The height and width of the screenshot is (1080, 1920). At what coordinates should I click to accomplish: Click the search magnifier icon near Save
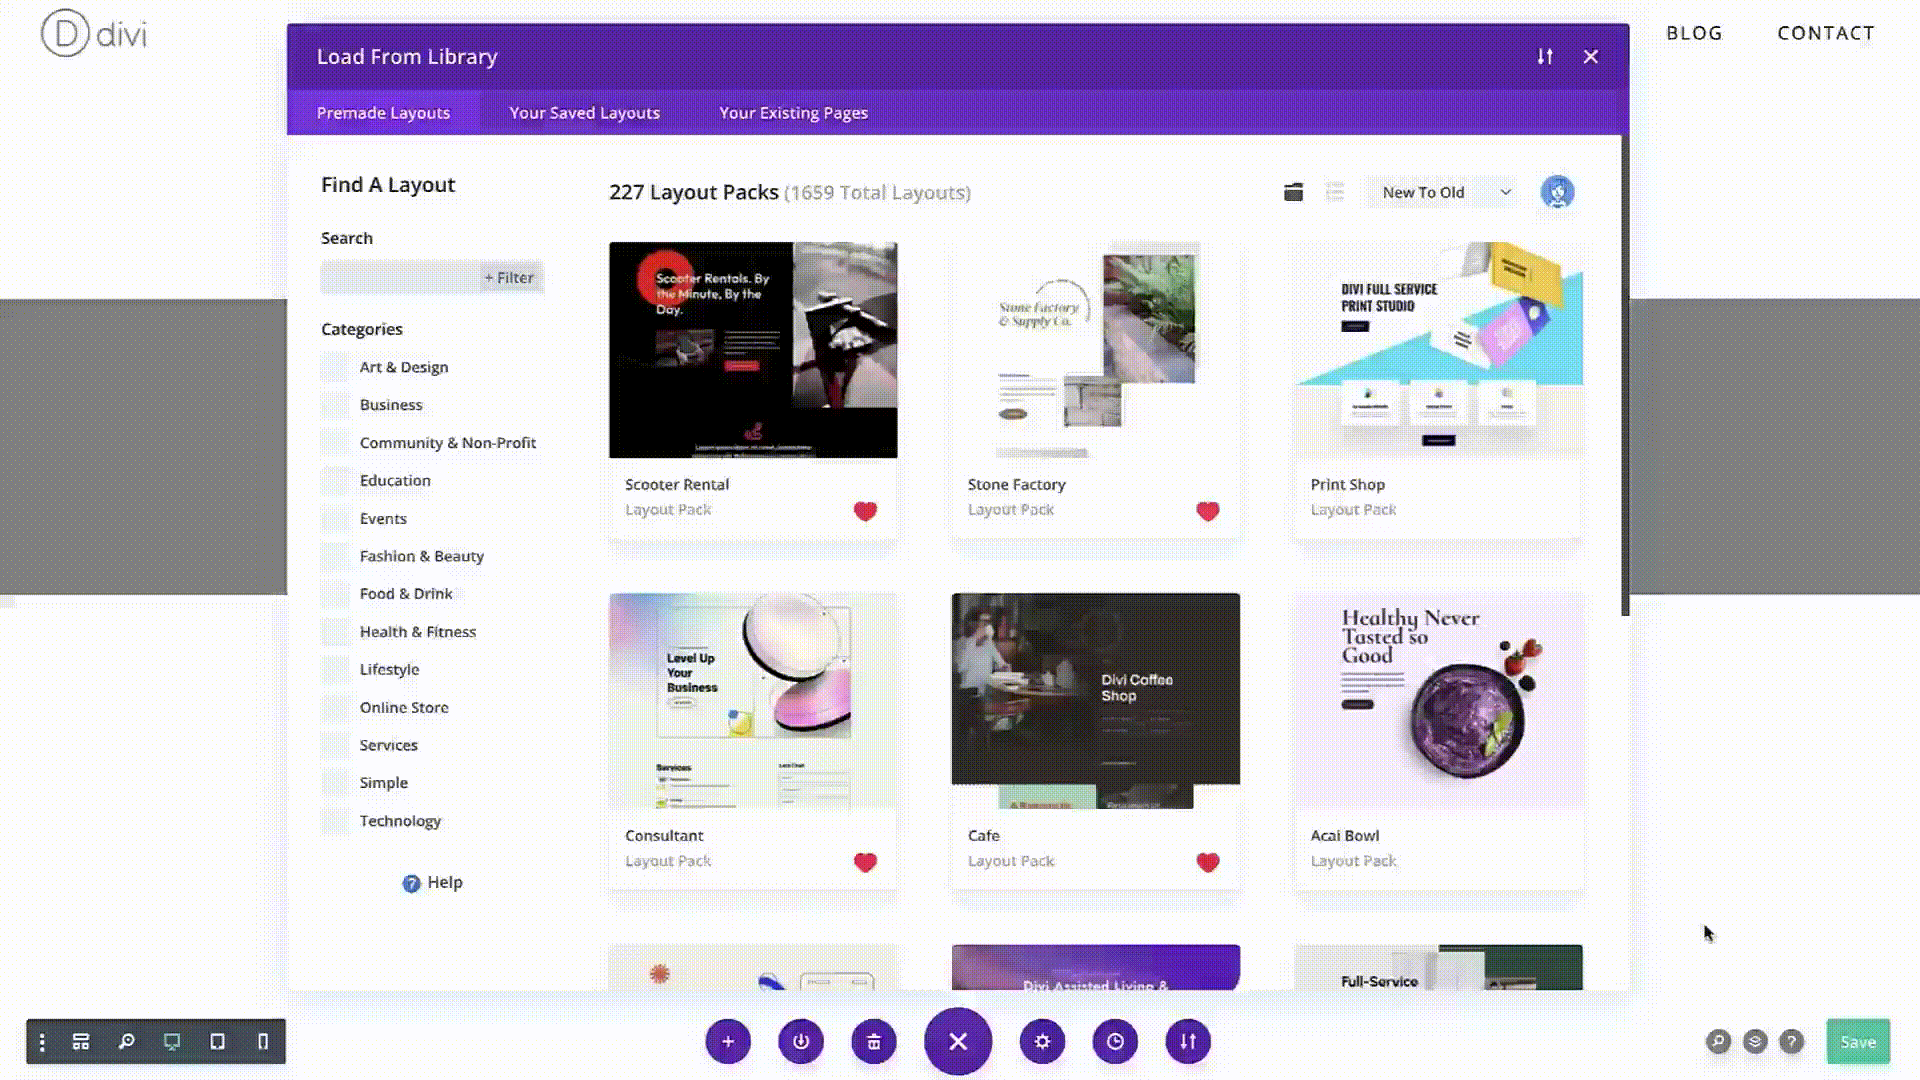(1718, 1042)
